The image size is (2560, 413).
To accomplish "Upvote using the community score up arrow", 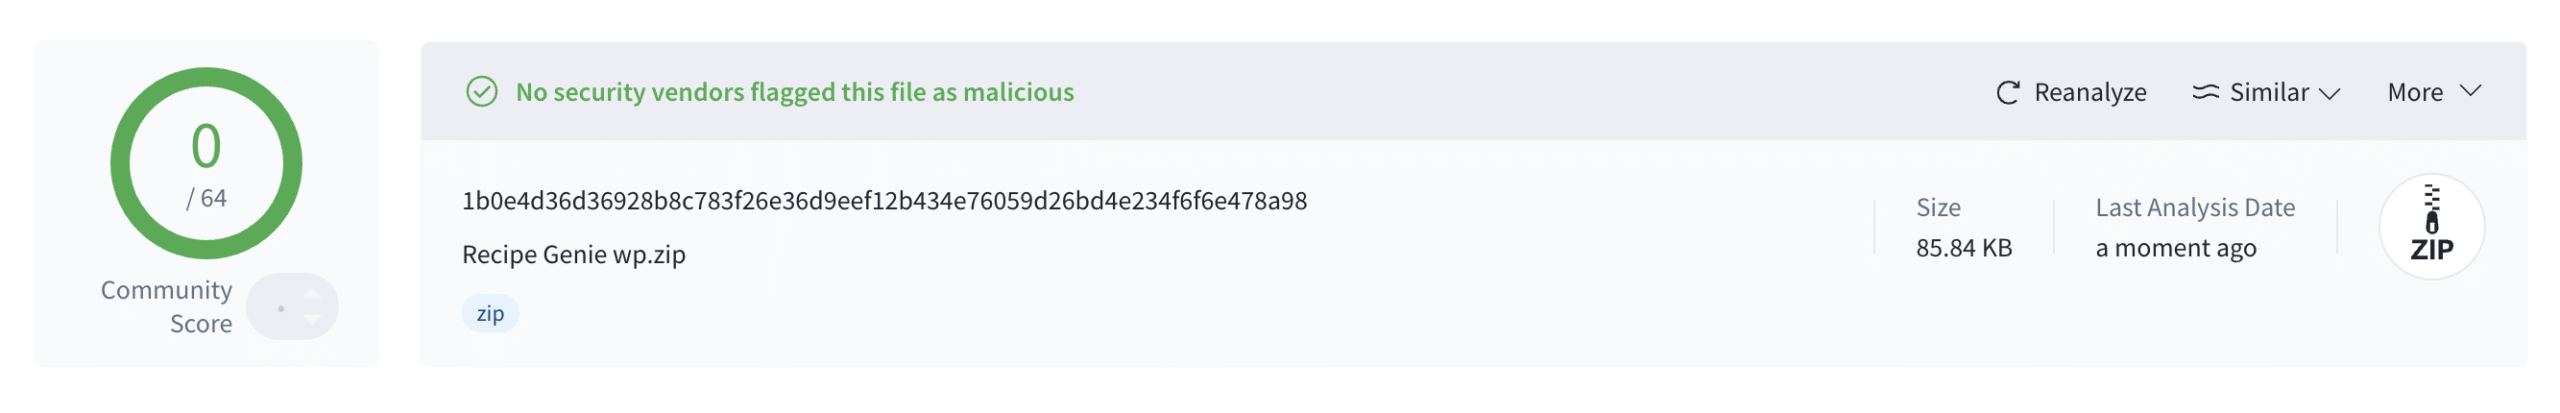I will tap(312, 294).
